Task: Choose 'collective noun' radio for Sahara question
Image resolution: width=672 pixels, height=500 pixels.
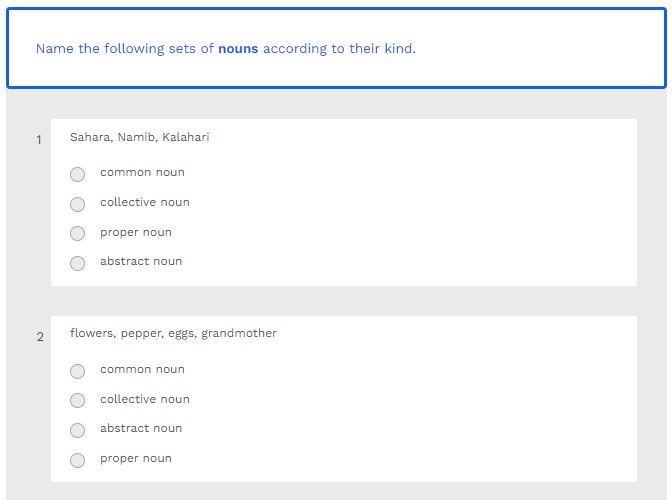Action: click(78, 204)
